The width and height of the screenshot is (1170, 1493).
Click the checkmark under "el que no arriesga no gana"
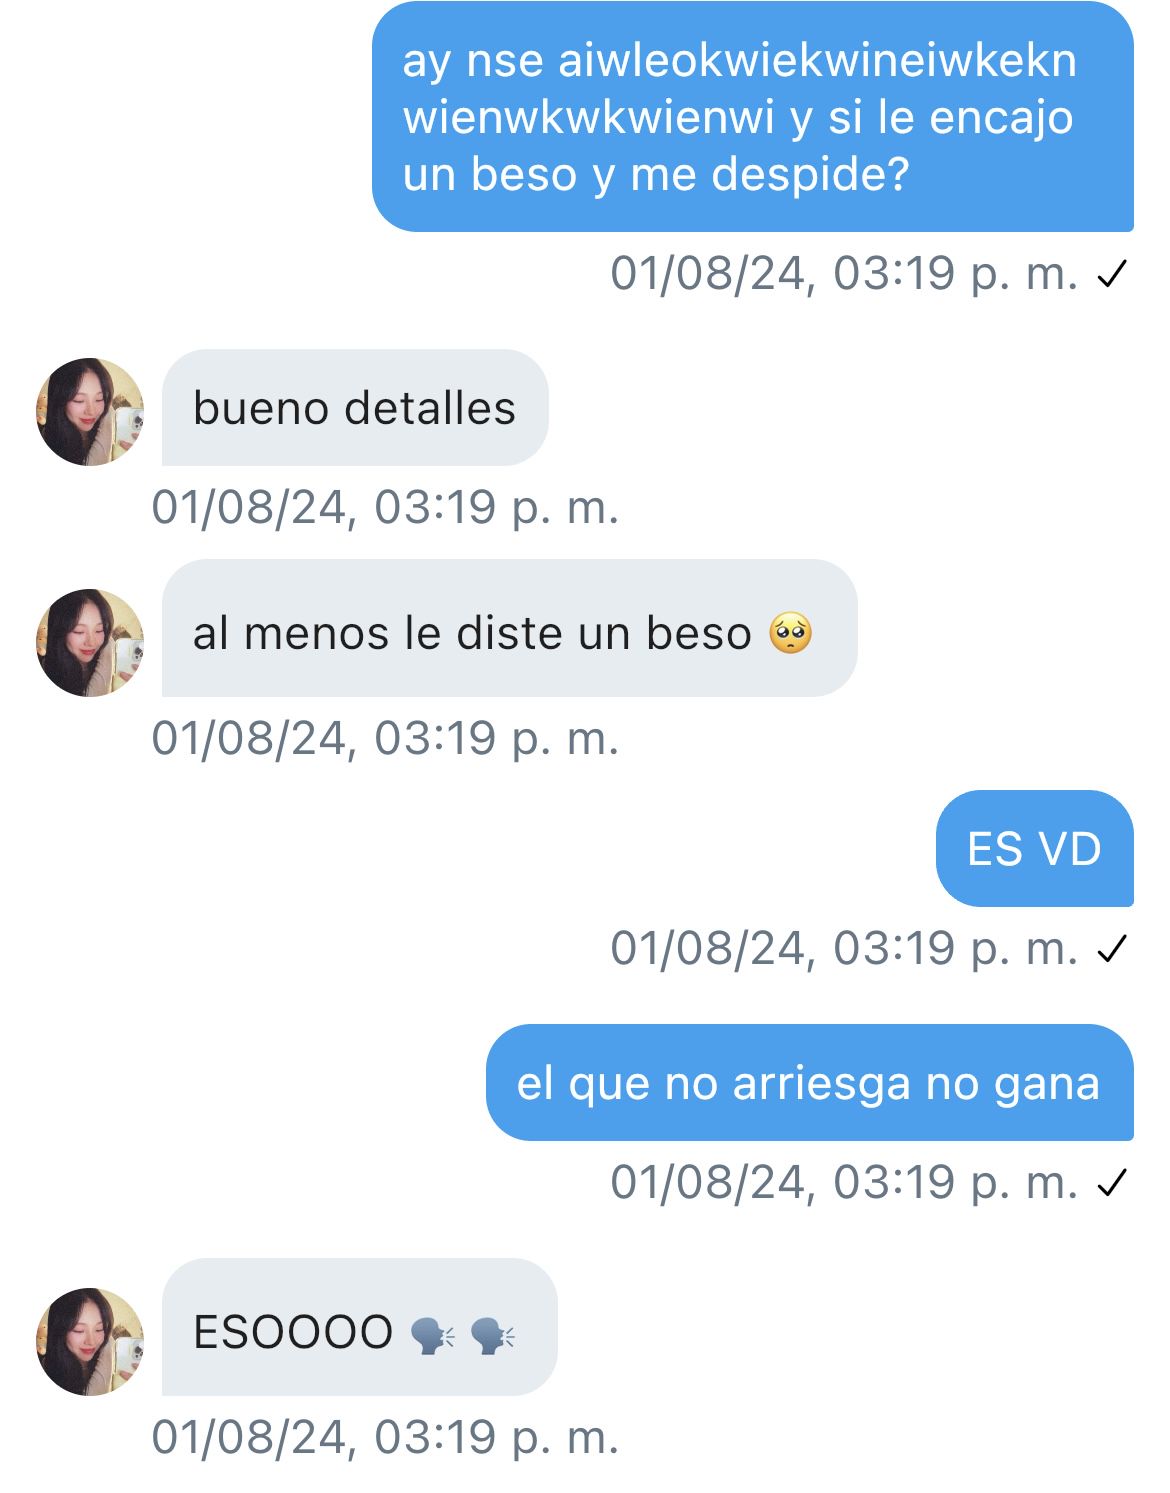coord(1112,1183)
